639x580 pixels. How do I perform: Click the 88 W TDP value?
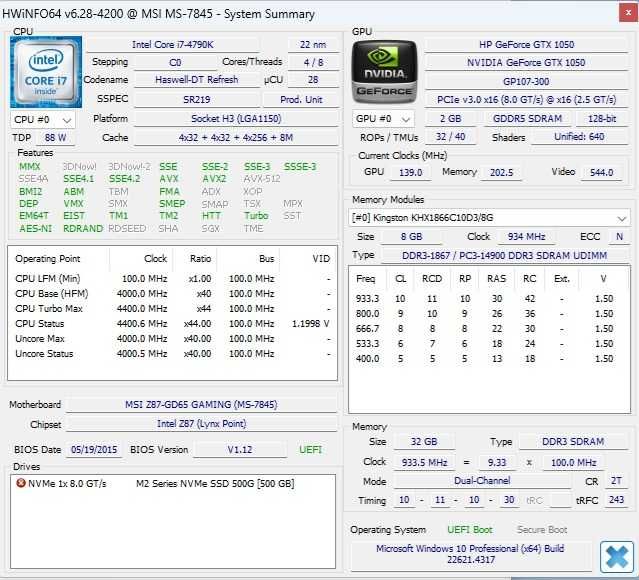click(x=55, y=138)
